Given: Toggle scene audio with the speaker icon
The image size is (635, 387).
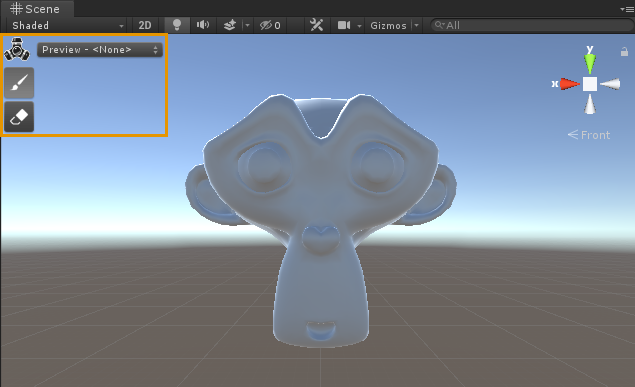Looking at the screenshot, I should click(x=203, y=25).
